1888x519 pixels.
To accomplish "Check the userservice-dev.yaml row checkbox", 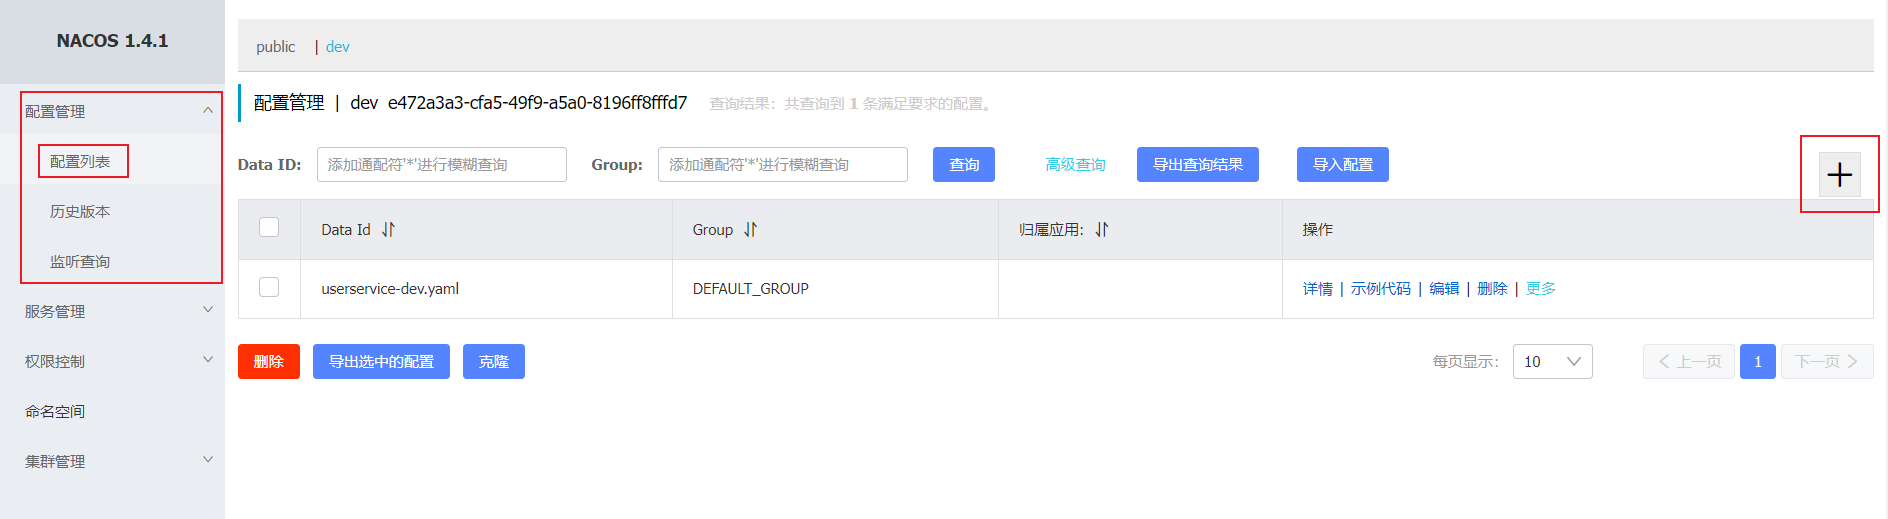I will click(x=269, y=288).
